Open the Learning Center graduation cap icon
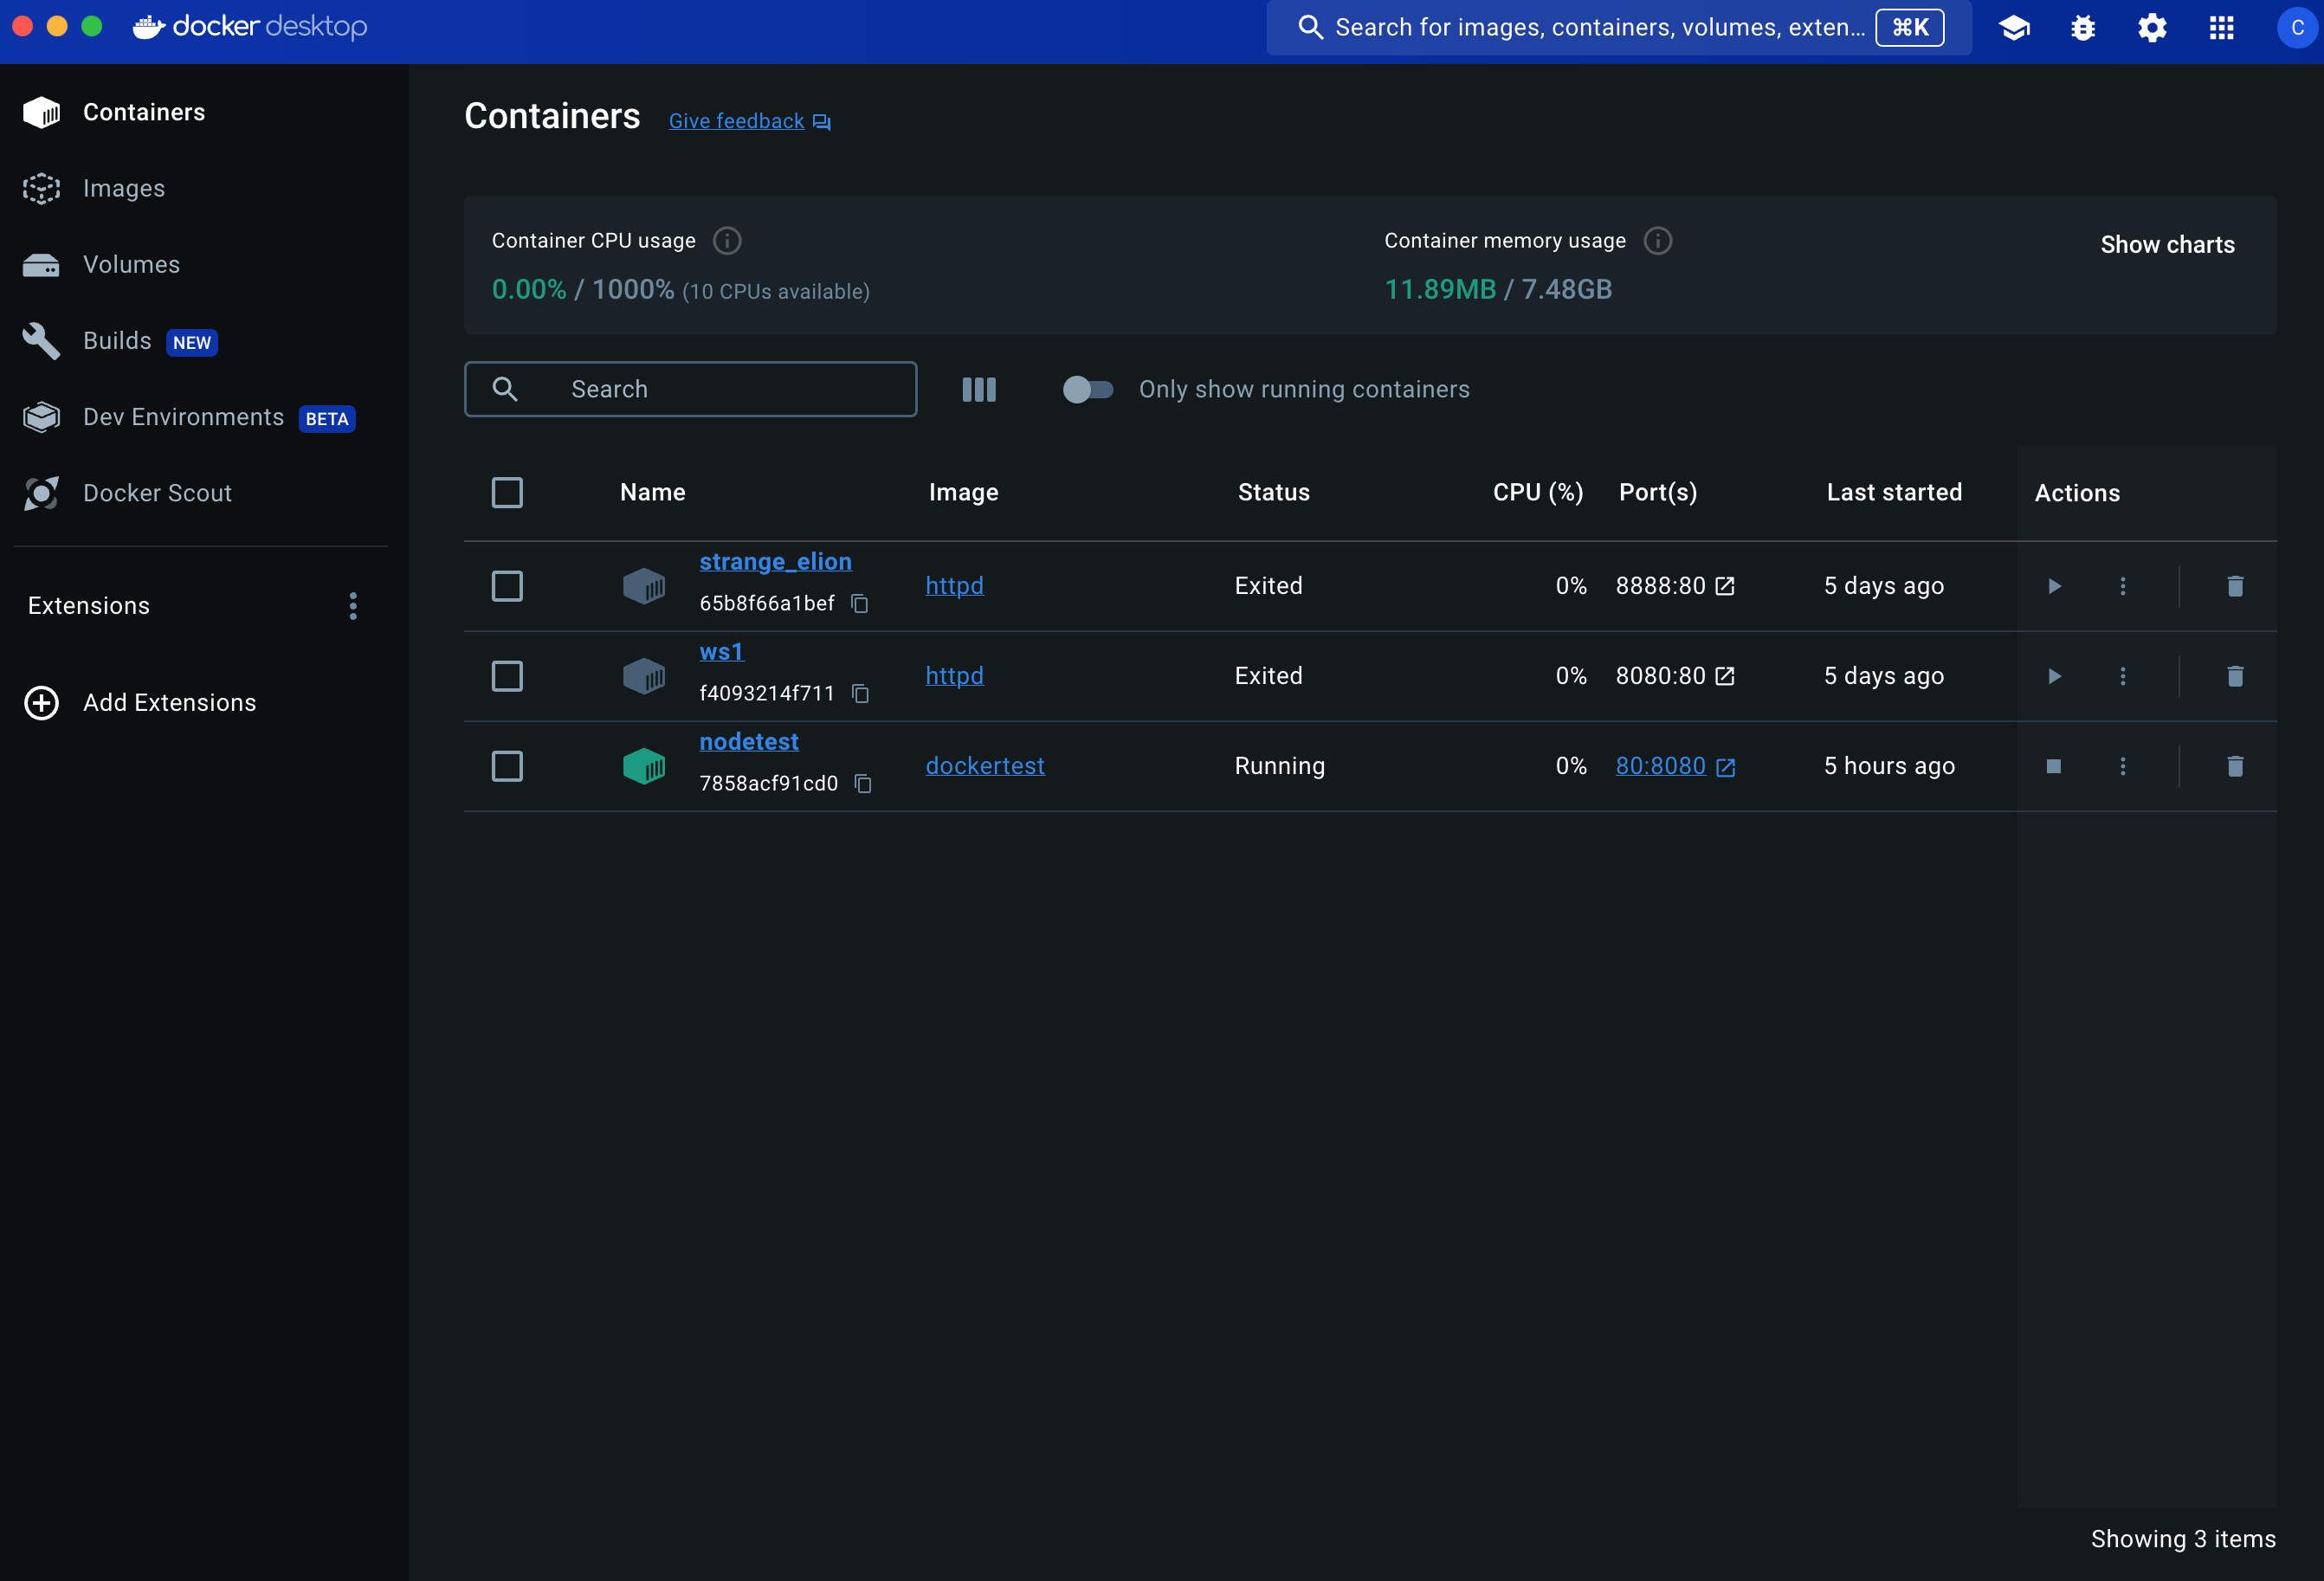The width and height of the screenshot is (2324, 1581). 2014,28
